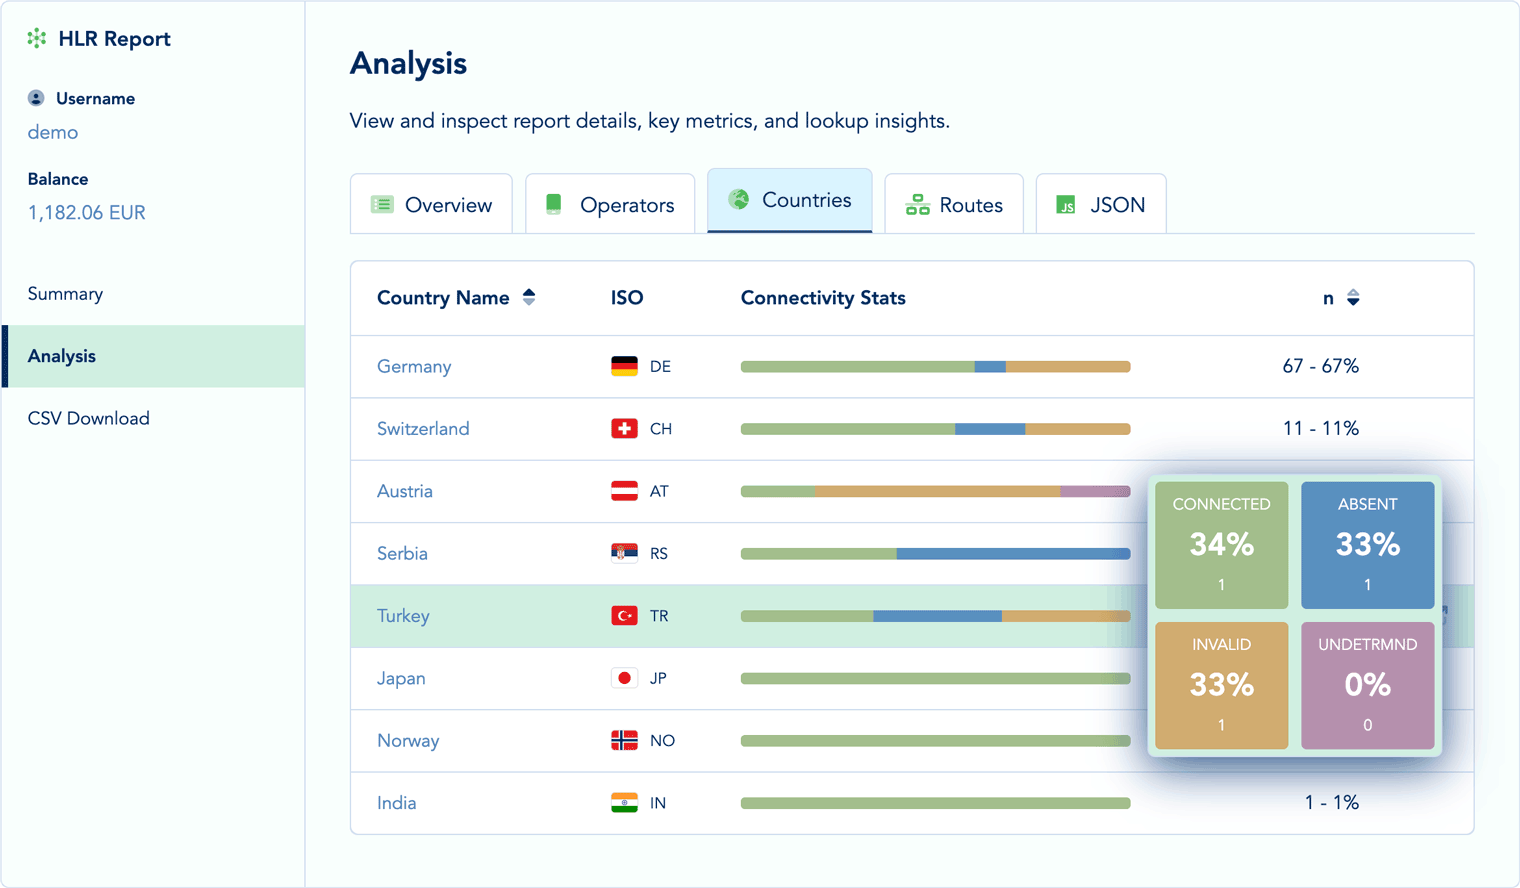Click the Germany flag icon
This screenshot has width=1520, height=888.
(x=624, y=366)
